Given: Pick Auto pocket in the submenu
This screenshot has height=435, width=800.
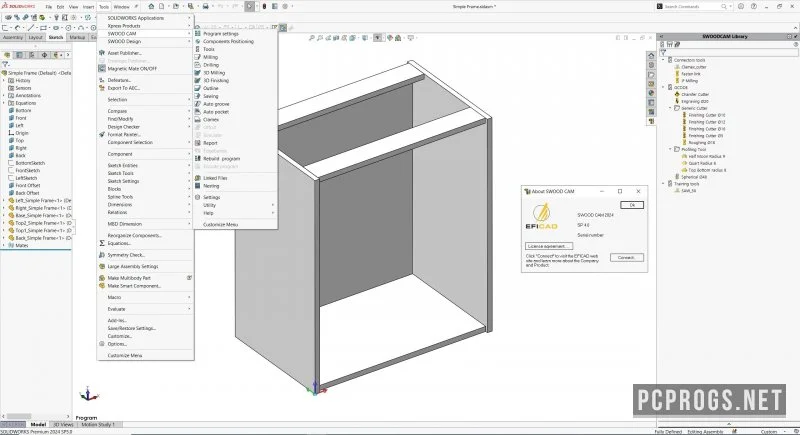Looking at the screenshot, I should 216,112.
